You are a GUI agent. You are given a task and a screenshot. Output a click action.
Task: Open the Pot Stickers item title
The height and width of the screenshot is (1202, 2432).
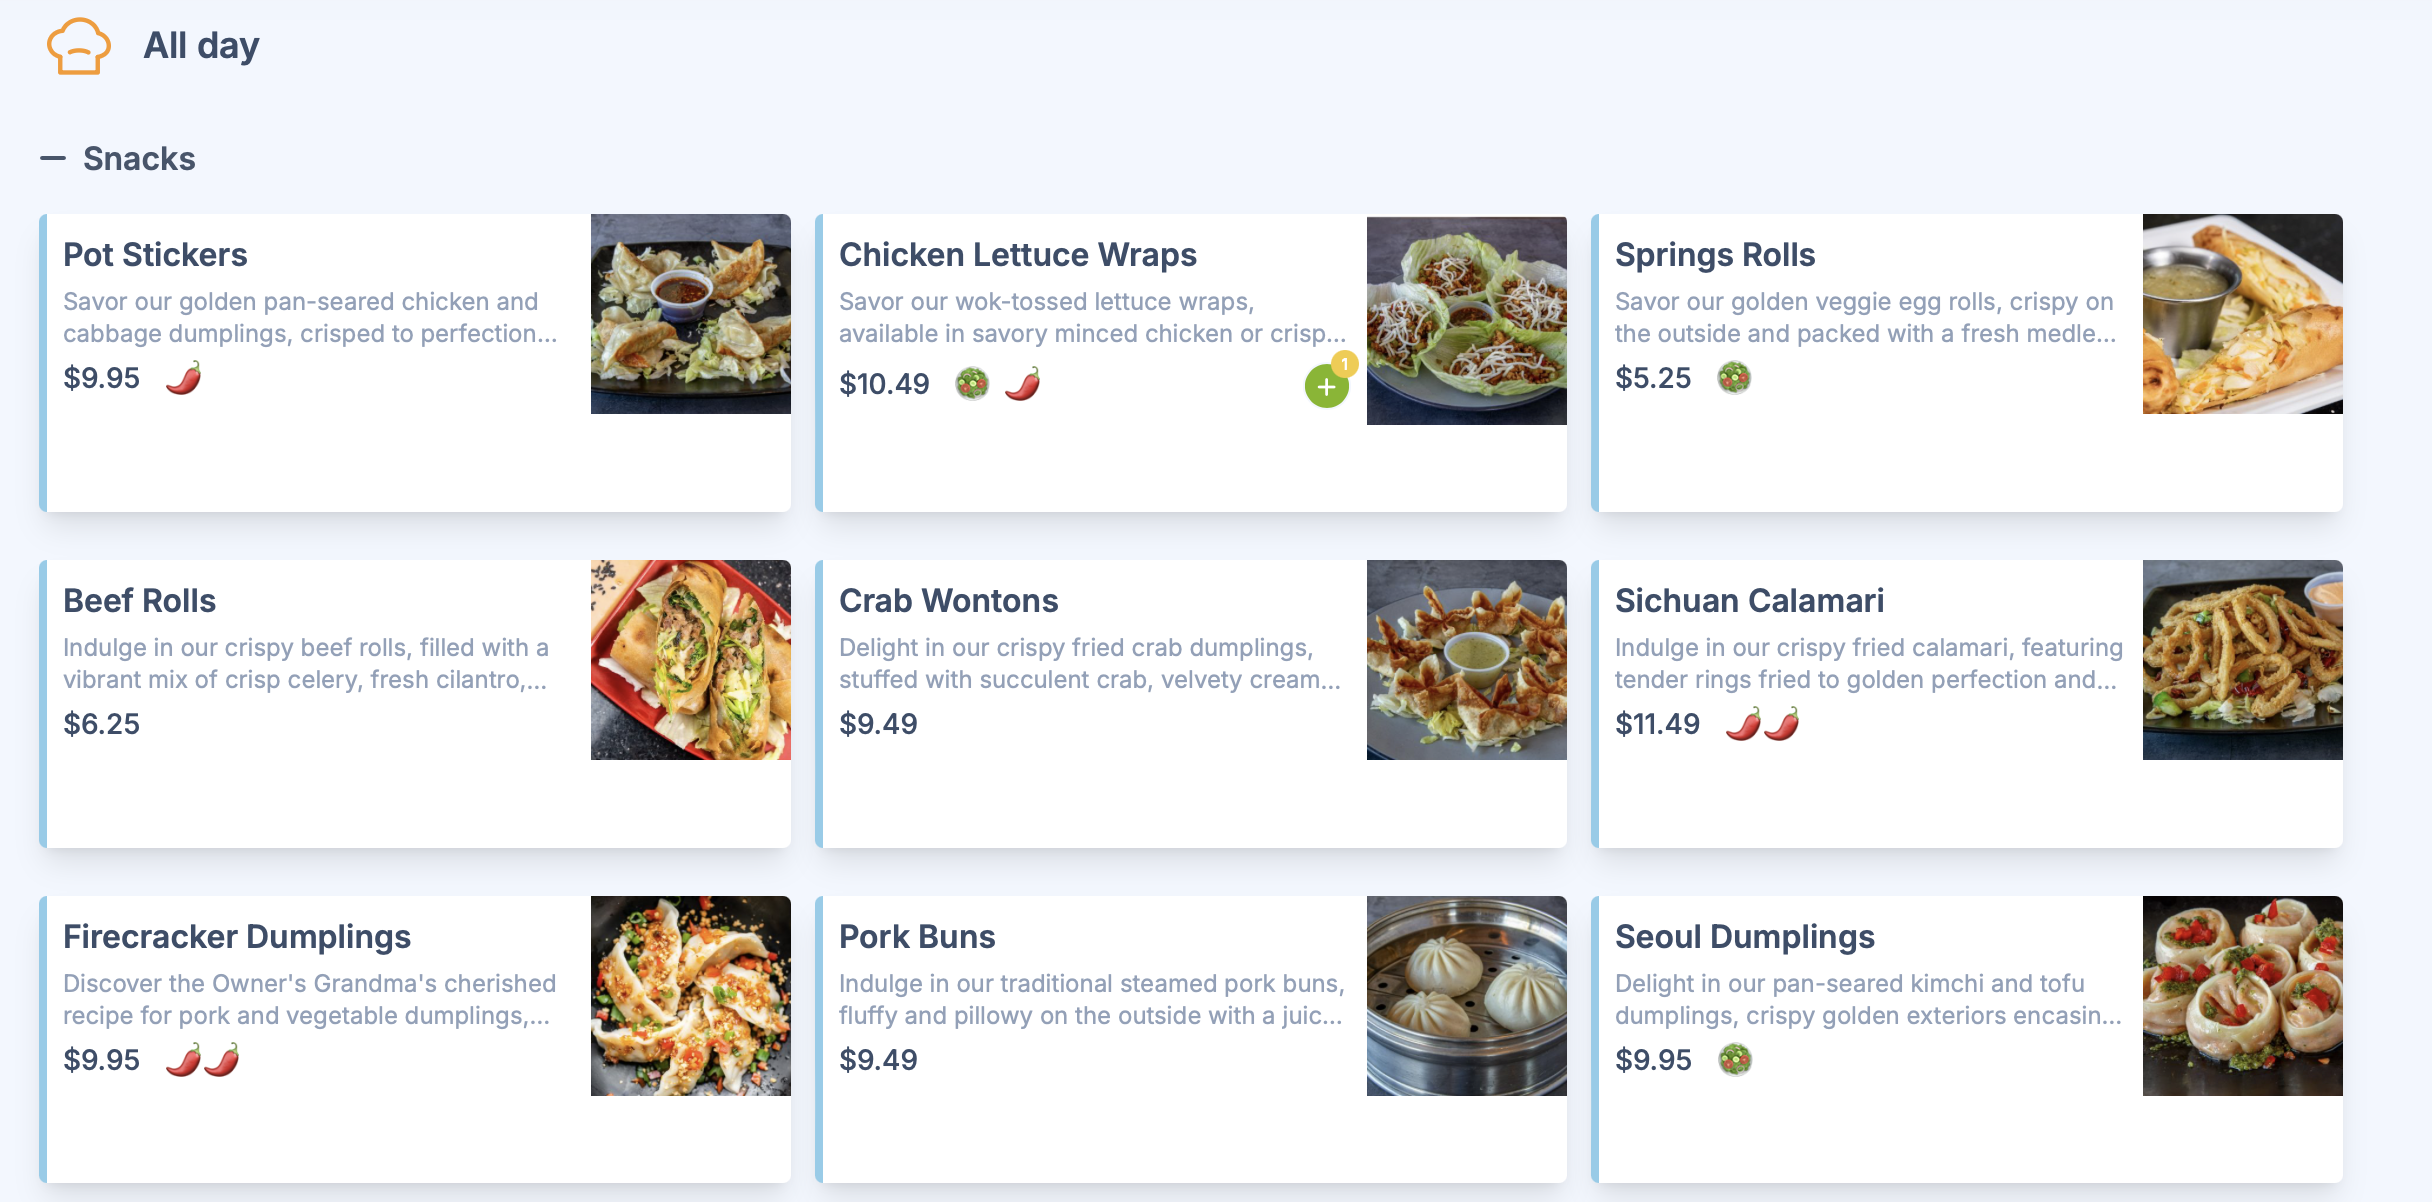155,255
